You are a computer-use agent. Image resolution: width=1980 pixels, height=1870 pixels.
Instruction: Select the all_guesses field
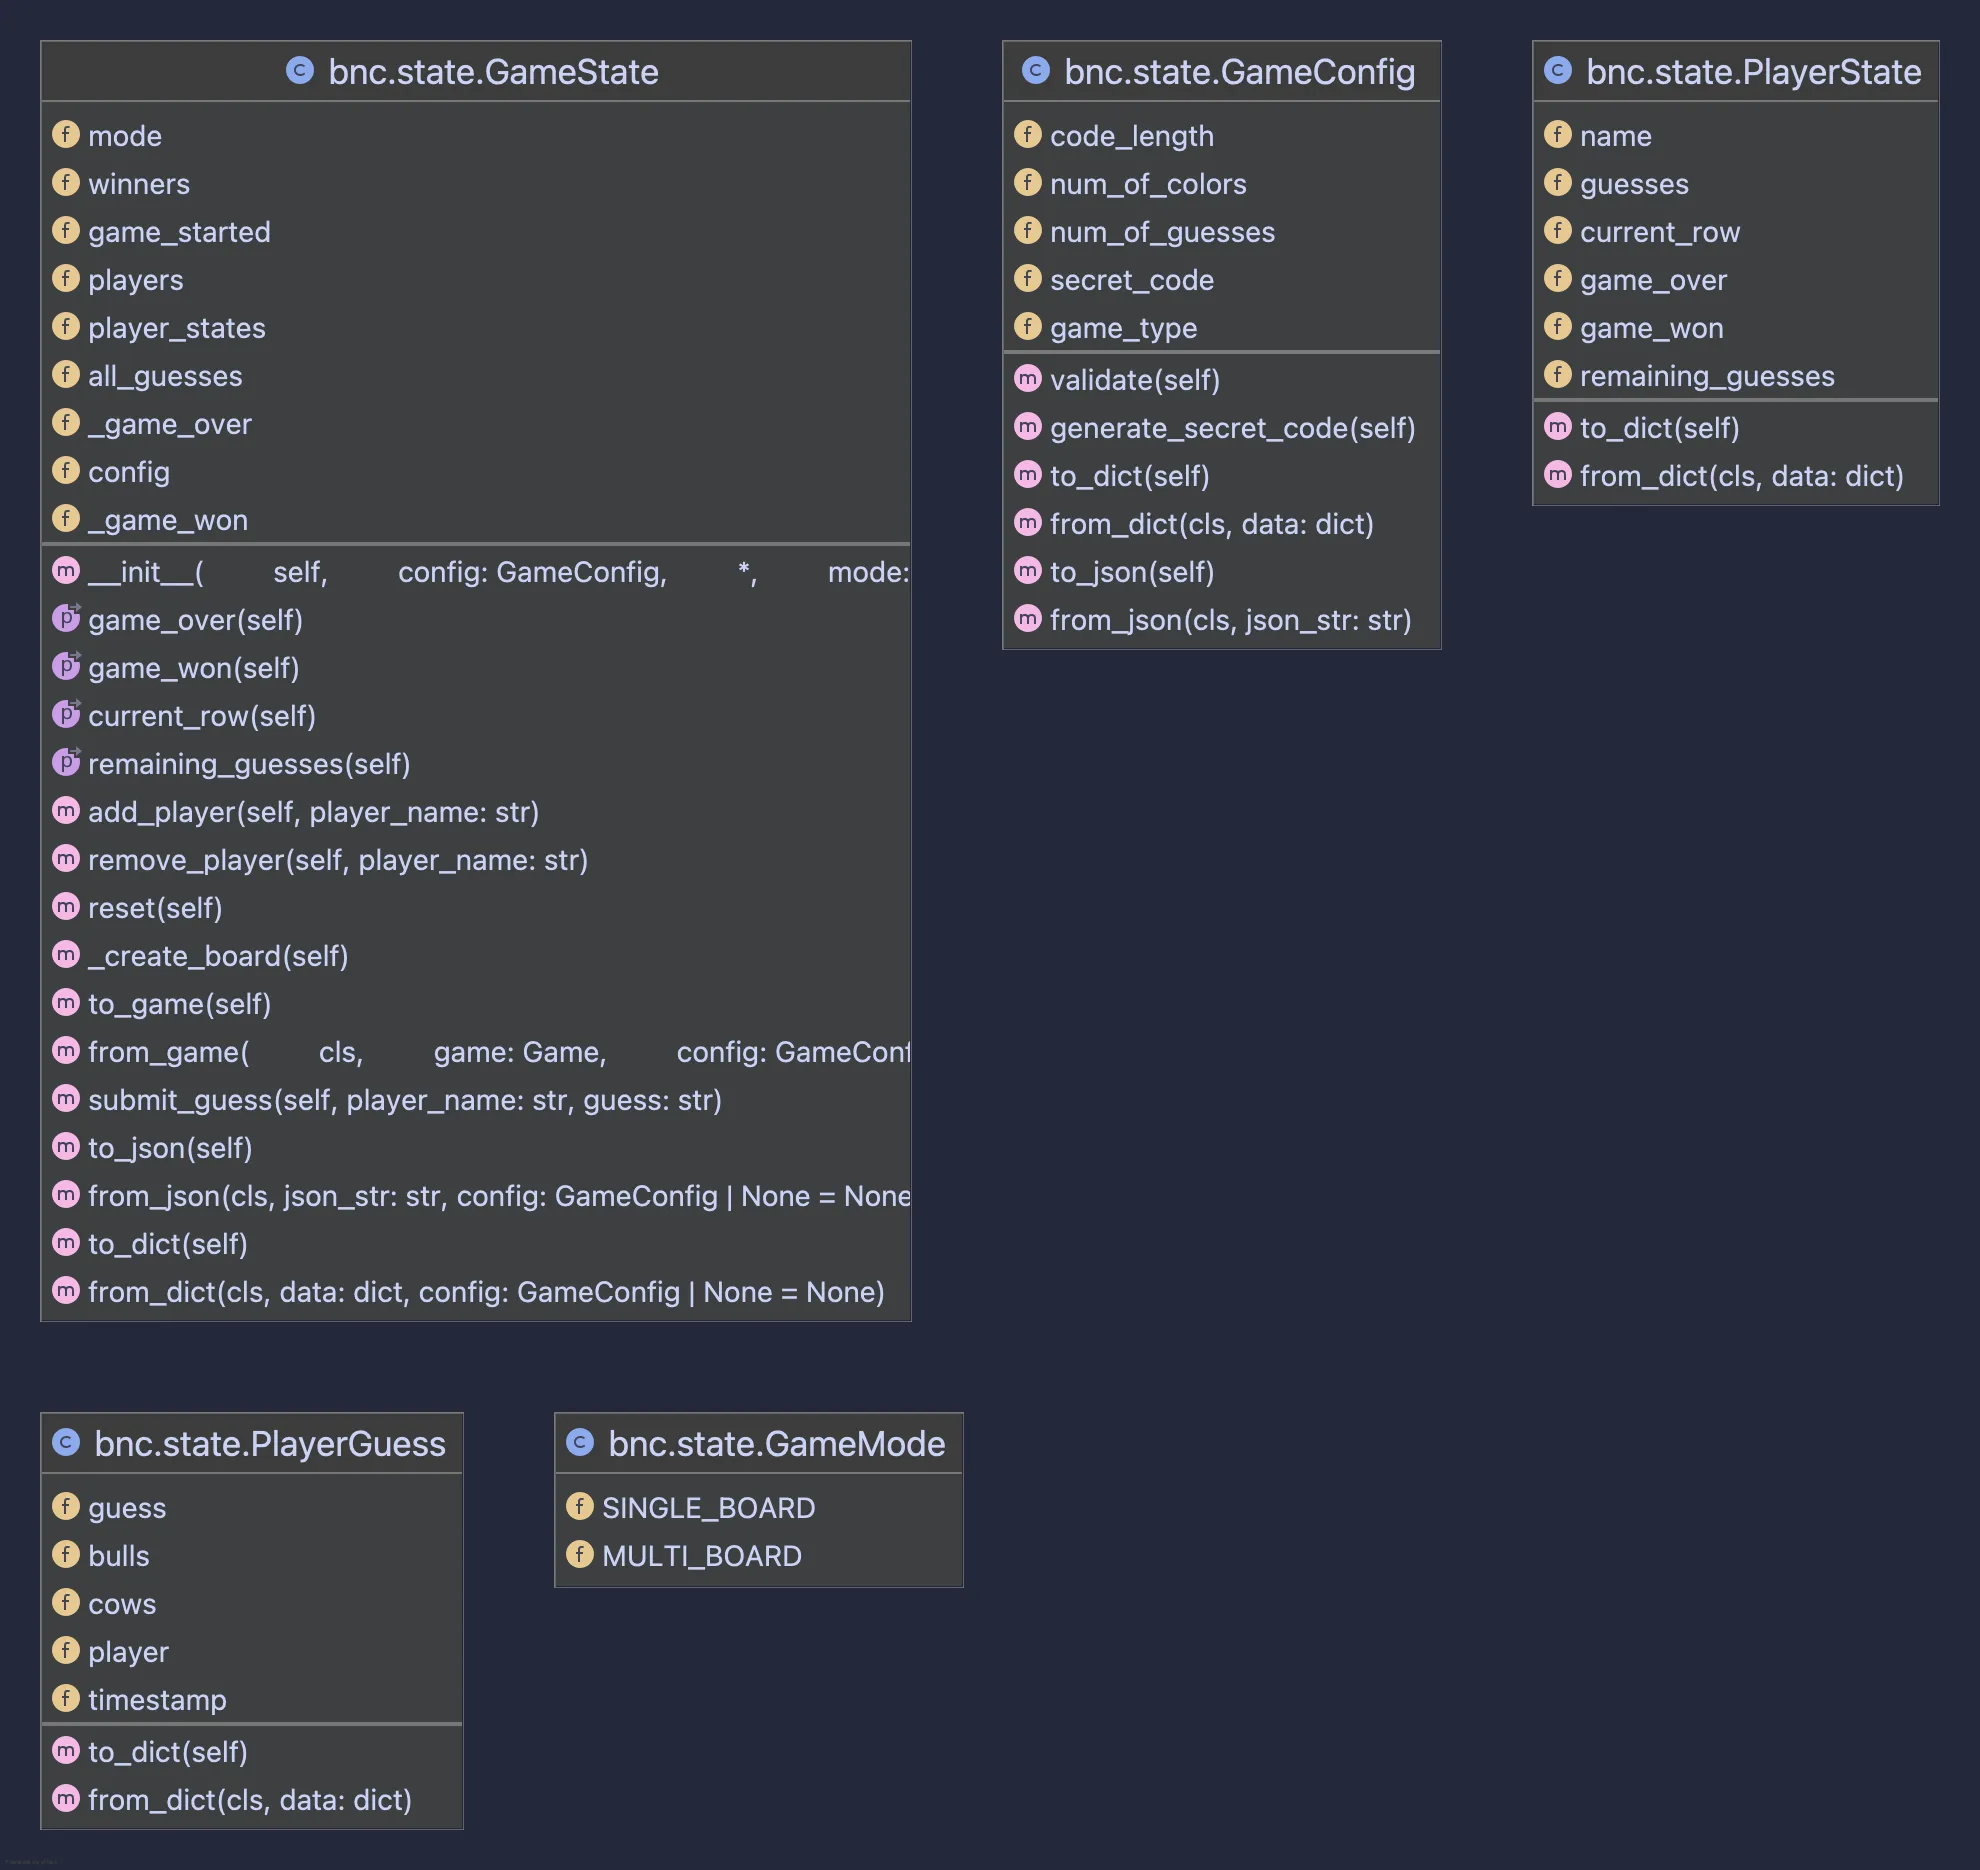(x=165, y=376)
